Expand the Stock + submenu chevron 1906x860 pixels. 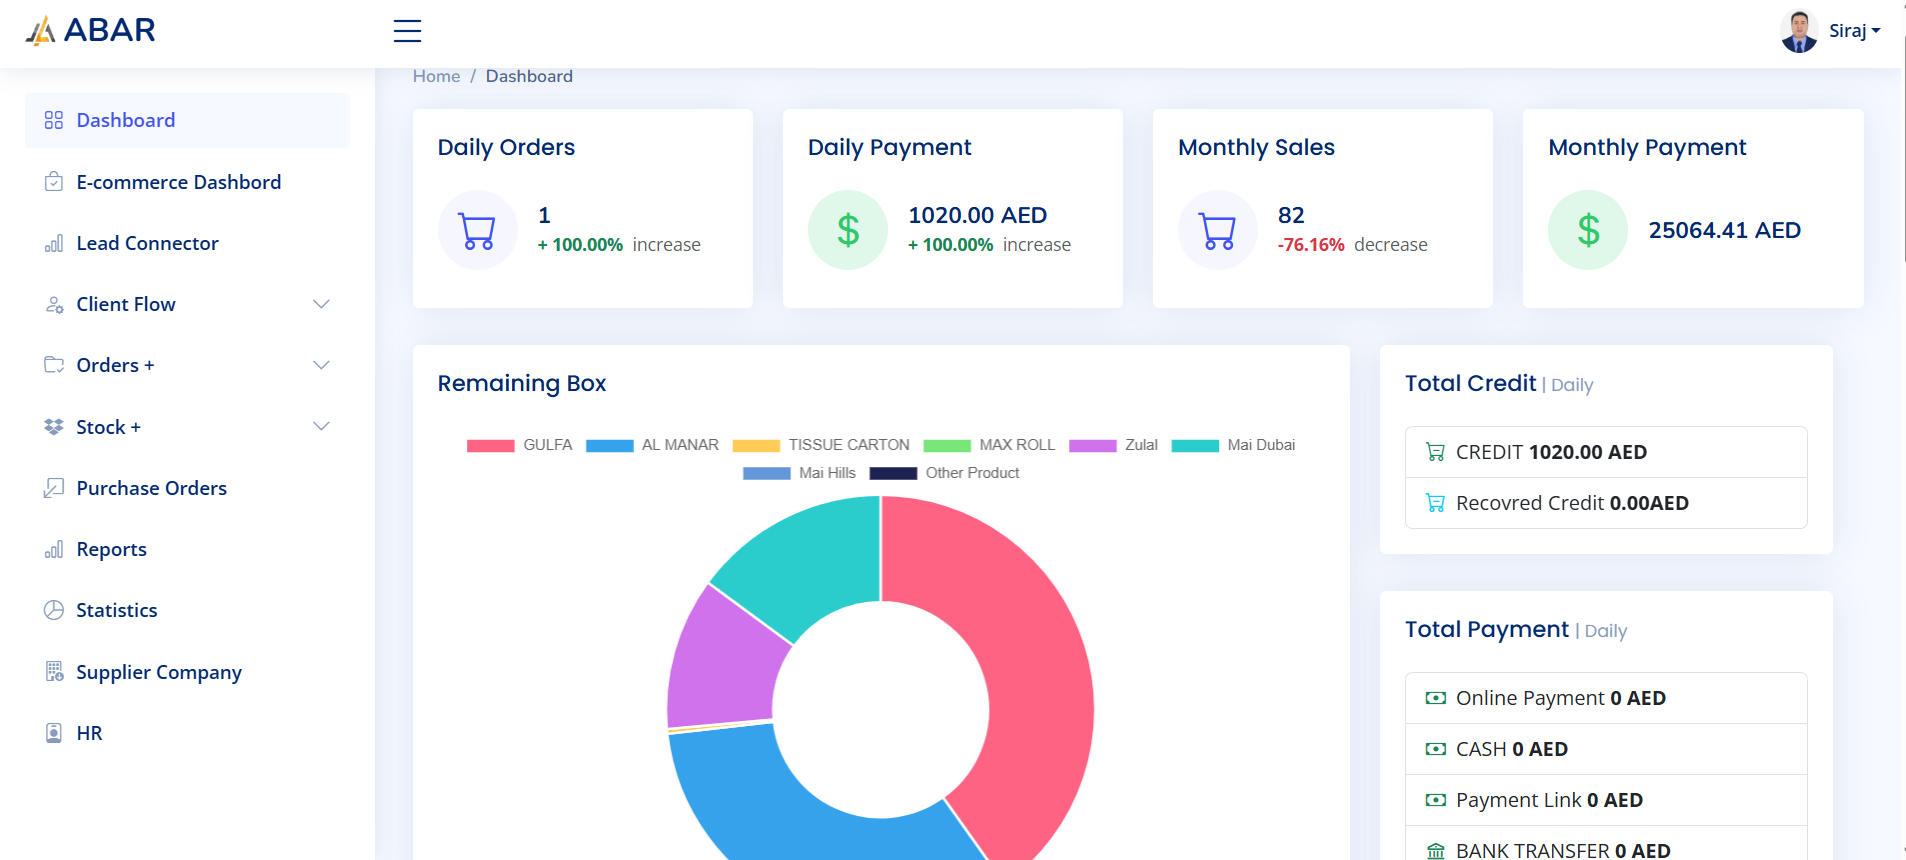tap(321, 426)
